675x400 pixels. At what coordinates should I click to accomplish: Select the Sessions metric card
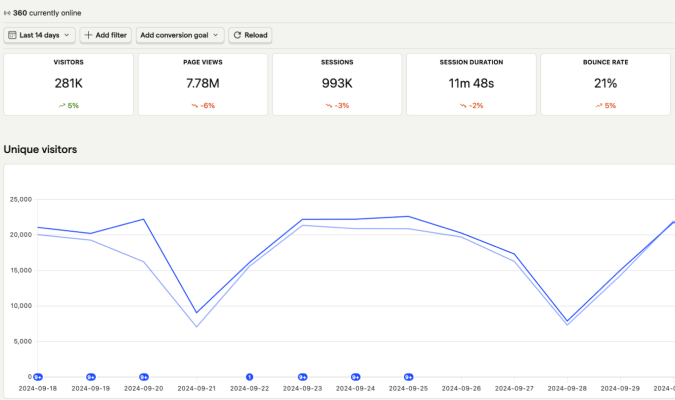pos(337,85)
